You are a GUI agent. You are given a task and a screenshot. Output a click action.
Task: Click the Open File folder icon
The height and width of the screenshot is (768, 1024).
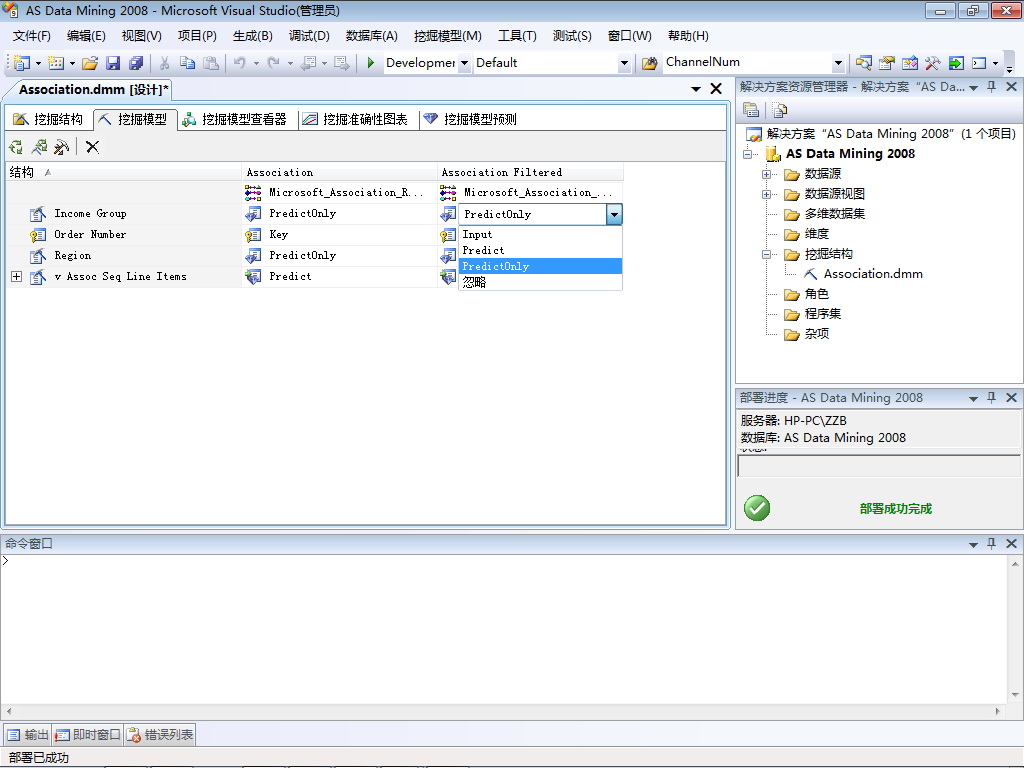click(90, 63)
